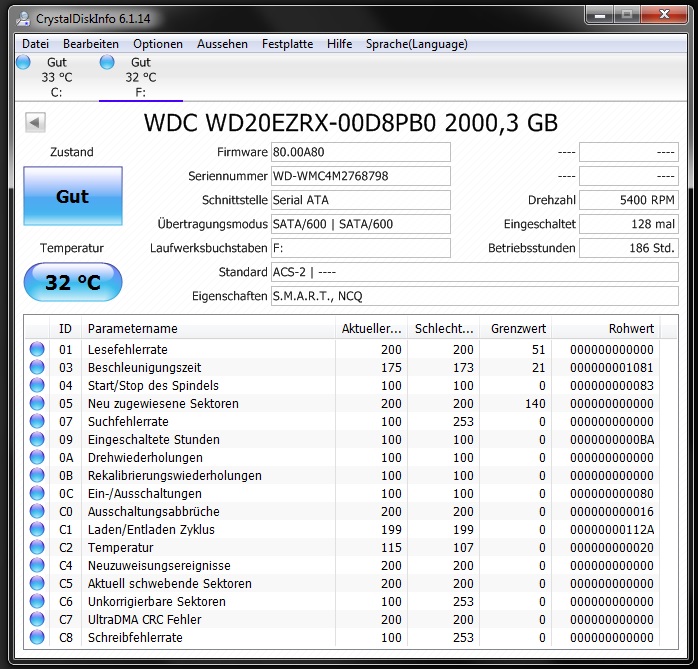
Task: Select the Lesefehlerrate parameter name
Action: pos(128,349)
